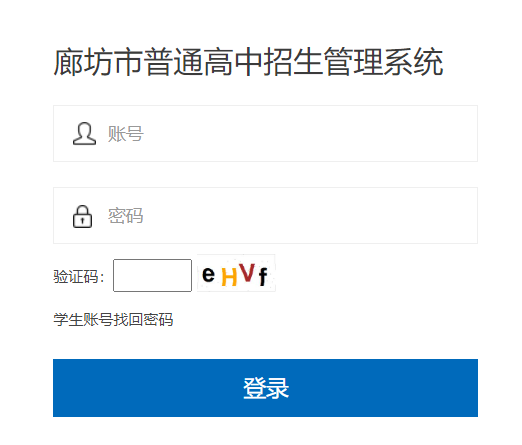The image size is (522, 445).
Task: Focus the 验证码 captcha text box
Action: click(x=152, y=275)
